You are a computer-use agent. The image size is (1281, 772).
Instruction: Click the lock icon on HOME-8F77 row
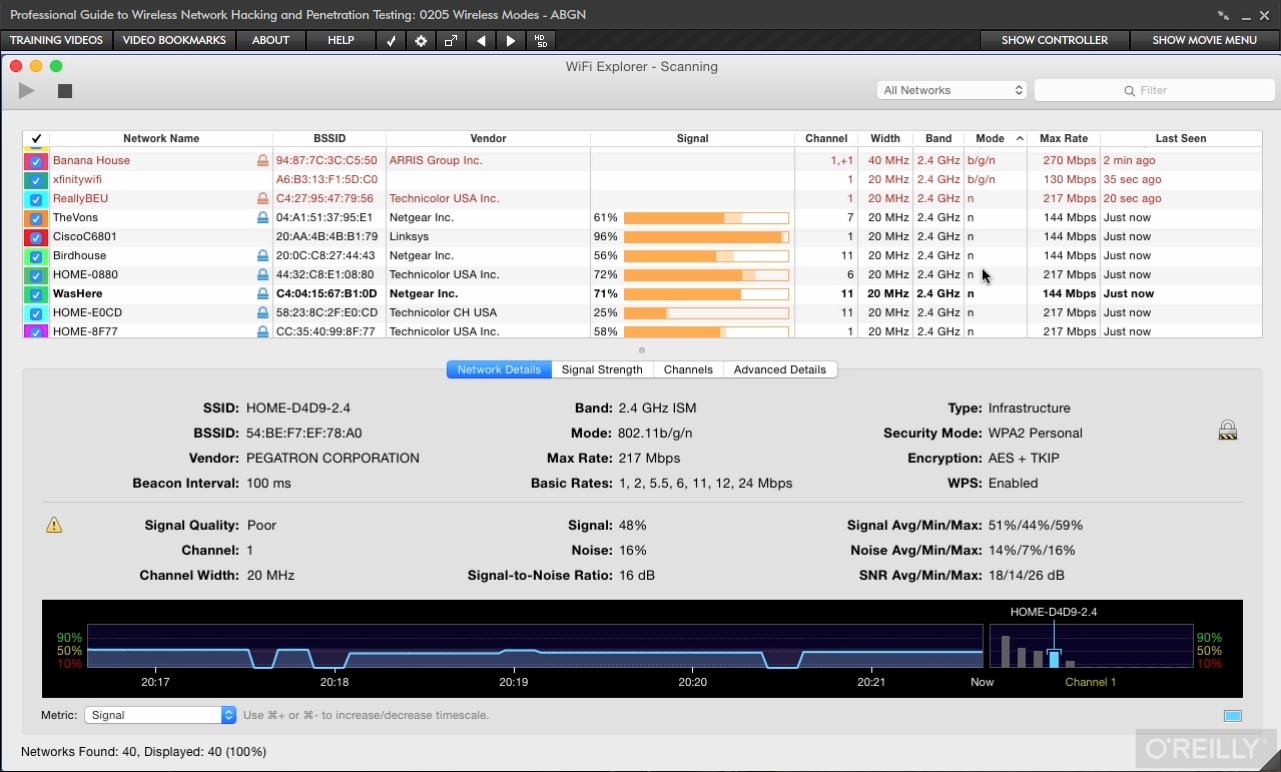coord(263,331)
